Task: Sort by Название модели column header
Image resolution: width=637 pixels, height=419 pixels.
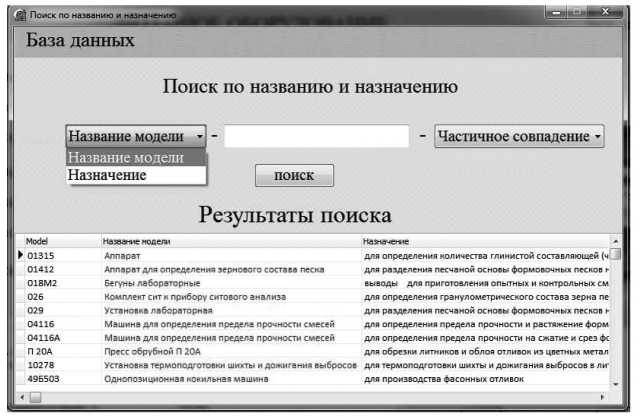Action: pyautogui.click(x=231, y=241)
